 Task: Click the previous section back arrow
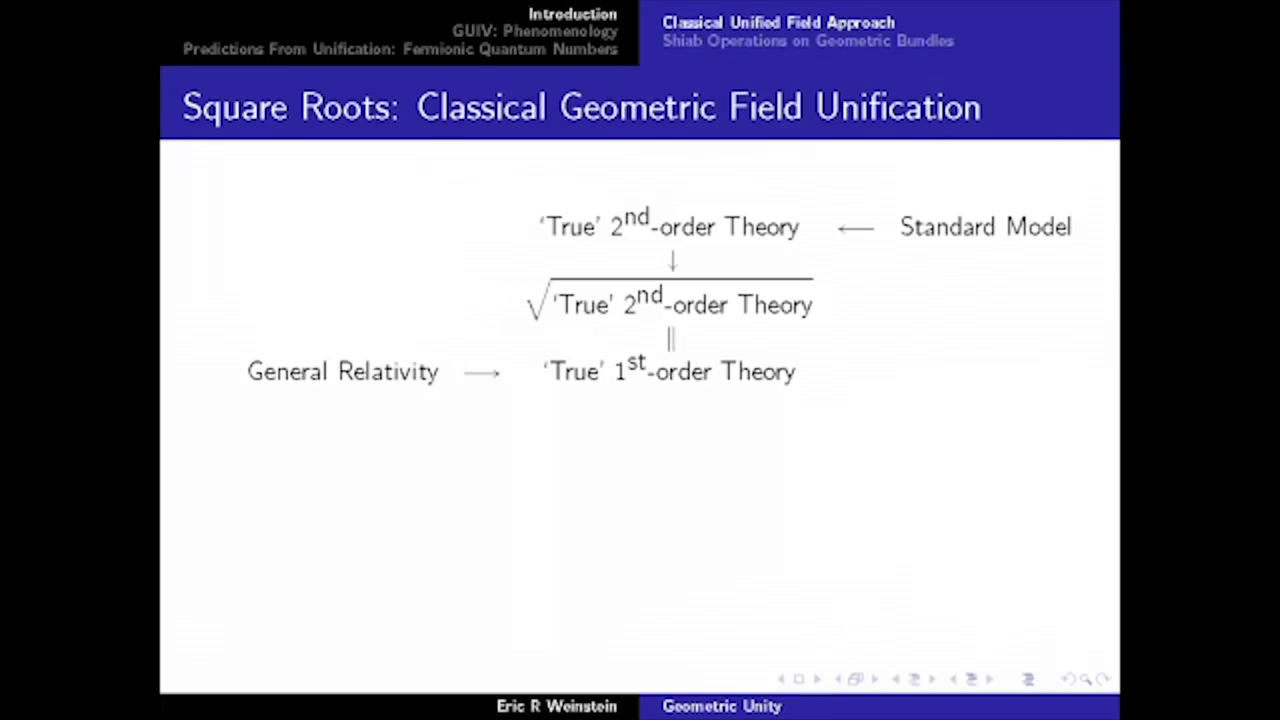(x=953, y=679)
